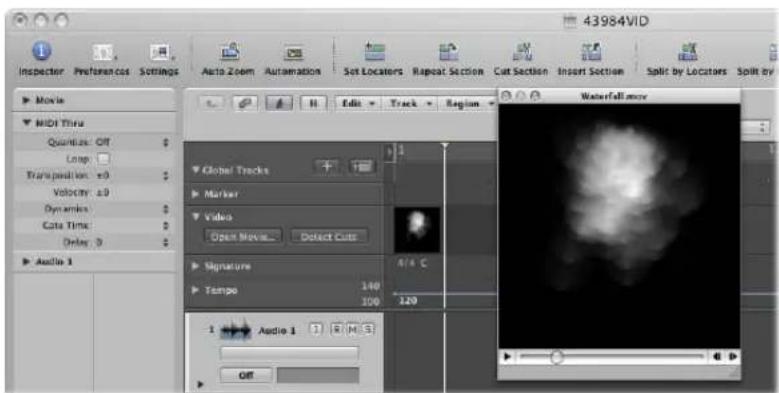This screenshot has width=779, height=393.
Task: Toggle input monitoring on Audio 1
Action: click(316, 329)
